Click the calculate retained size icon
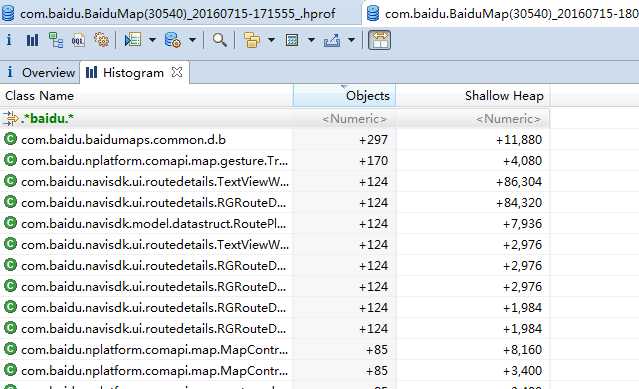The width and height of the screenshot is (639, 389). point(292,40)
